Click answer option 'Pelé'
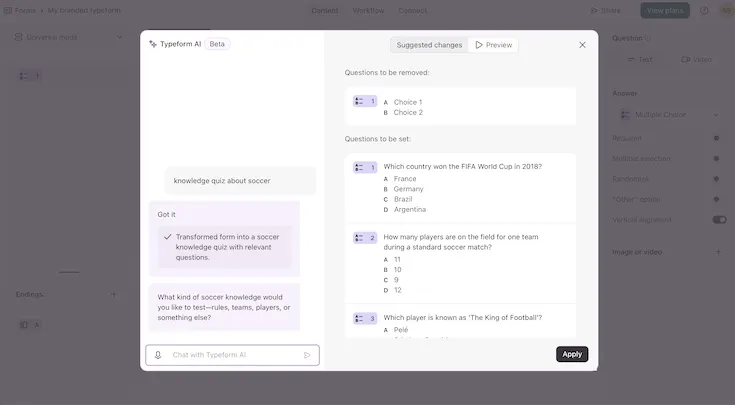This screenshot has width=735, height=405. 401,330
